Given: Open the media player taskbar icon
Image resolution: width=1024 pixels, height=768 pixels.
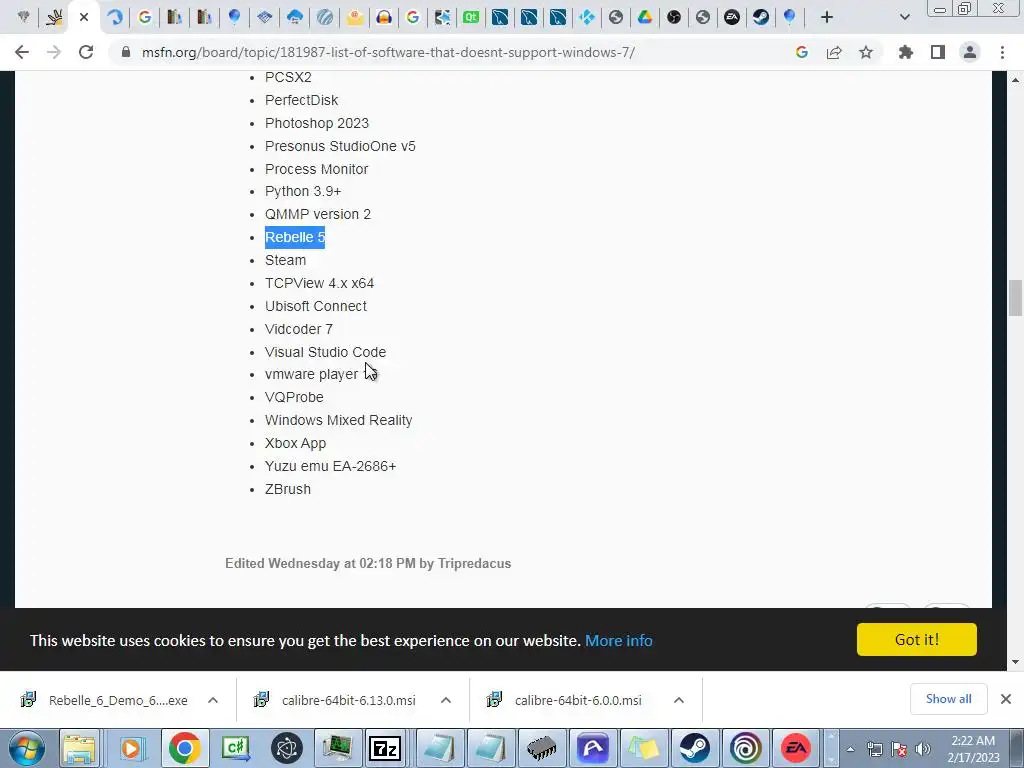Looking at the screenshot, I should tap(131, 748).
